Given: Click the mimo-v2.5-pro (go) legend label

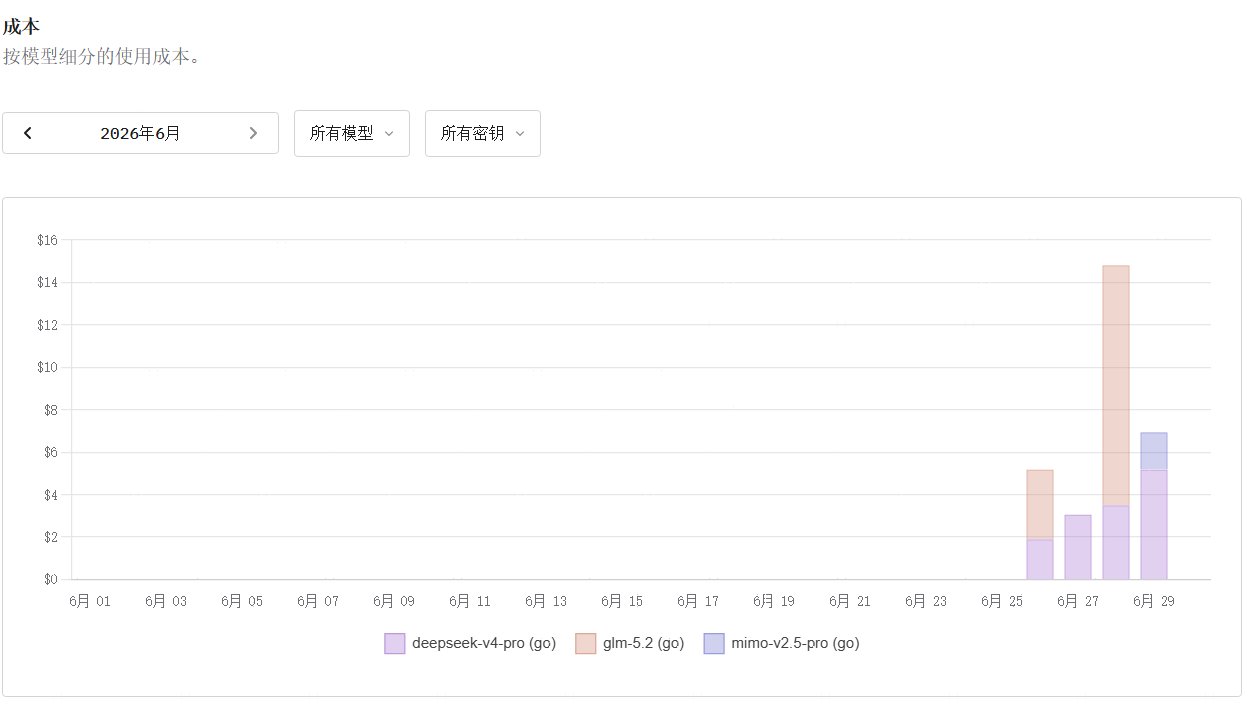Looking at the screenshot, I should [x=795, y=643].
